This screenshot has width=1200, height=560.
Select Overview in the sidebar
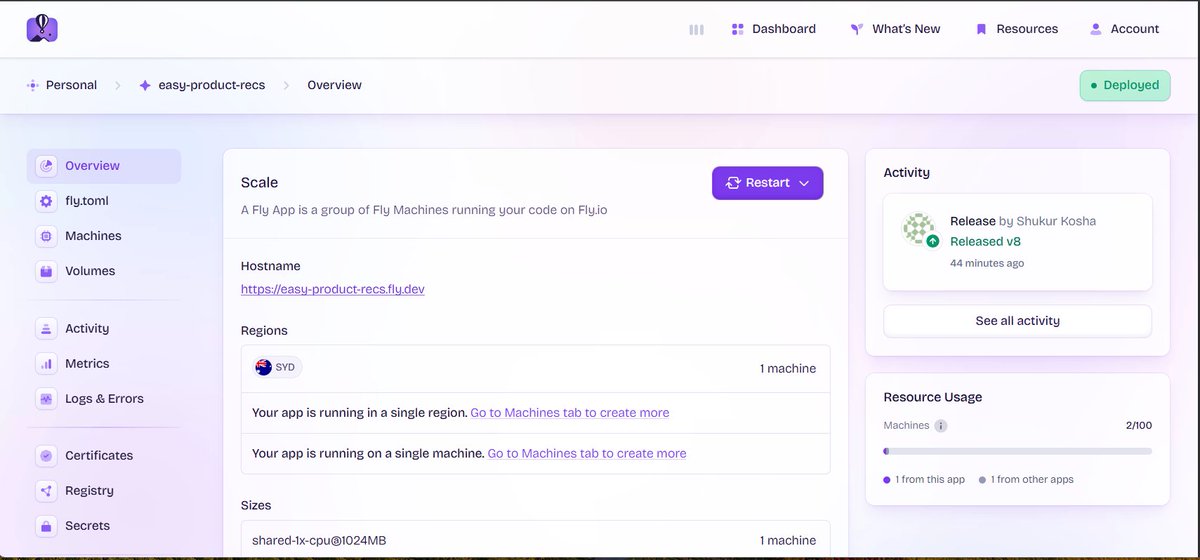tap(104, 166)
